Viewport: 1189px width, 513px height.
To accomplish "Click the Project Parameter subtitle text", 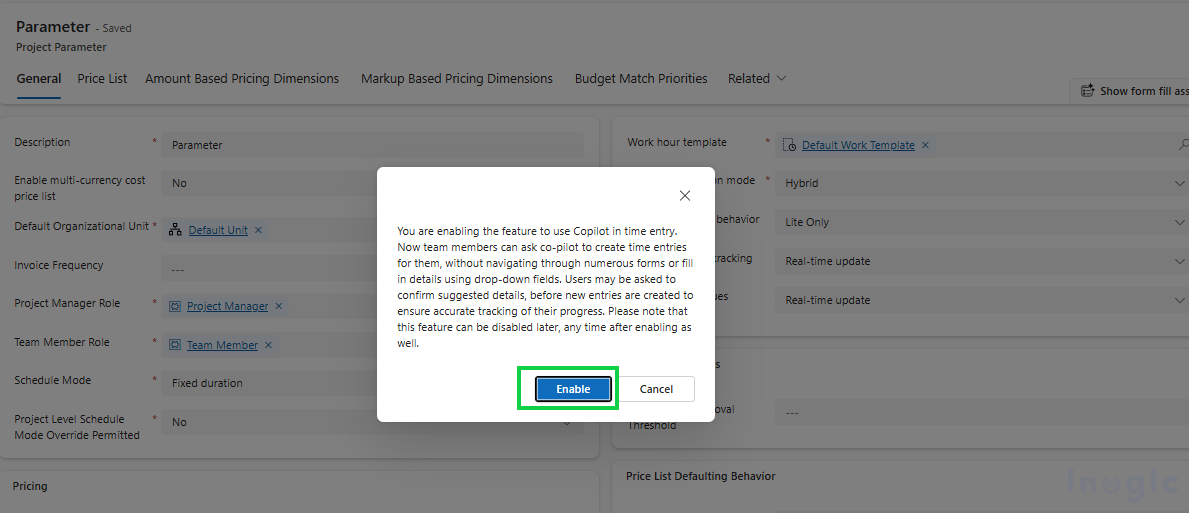I will point(61,47).
